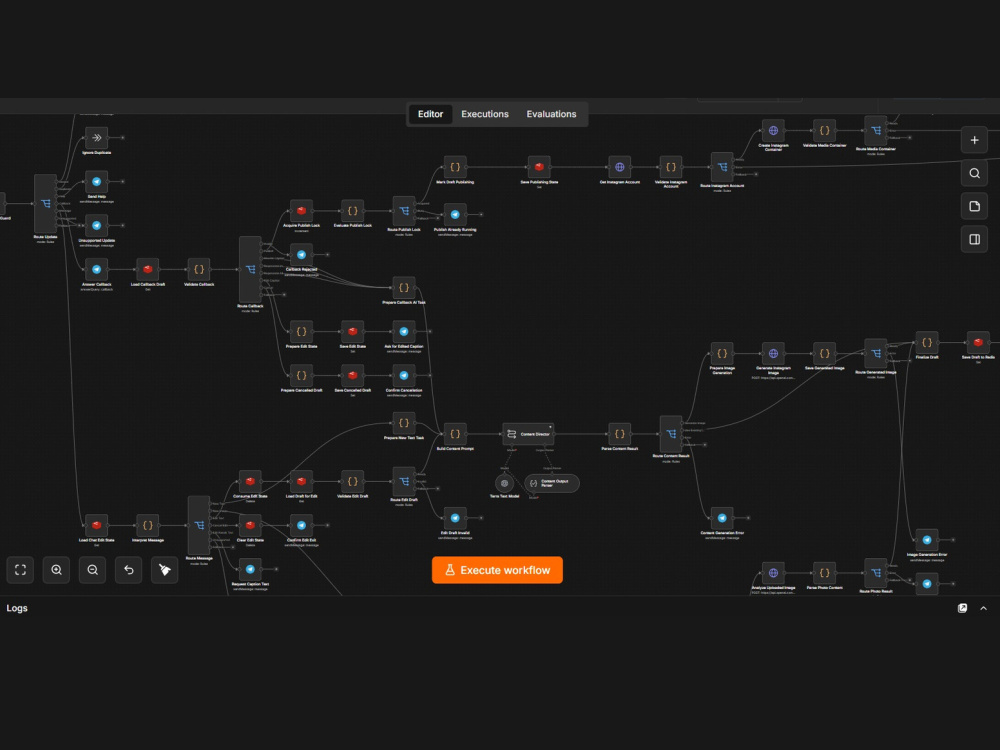This screenshot has width=1000, height=750.
Task: Select the Interpret Message code node
Action: 148,526
